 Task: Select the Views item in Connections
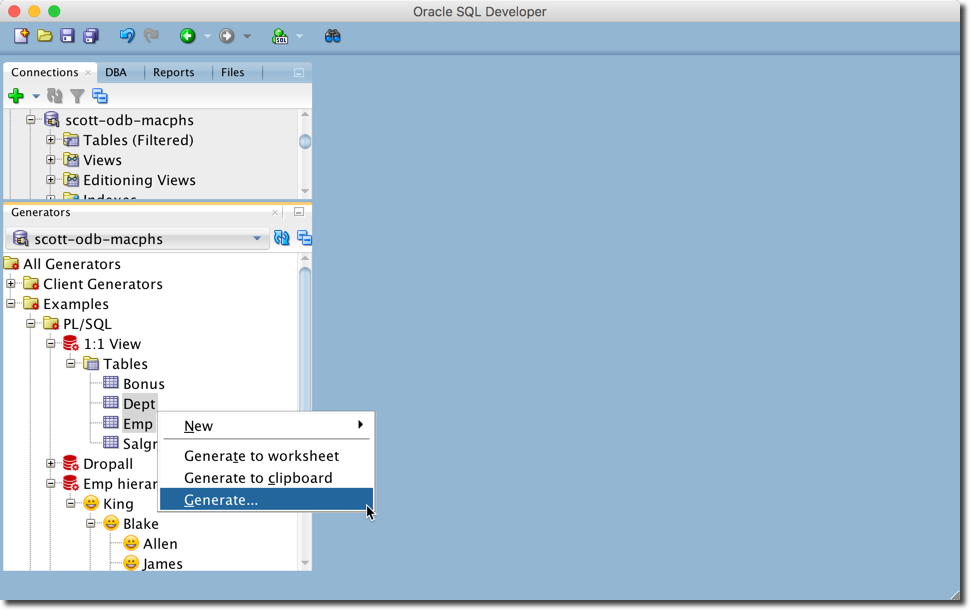[102, 160]
